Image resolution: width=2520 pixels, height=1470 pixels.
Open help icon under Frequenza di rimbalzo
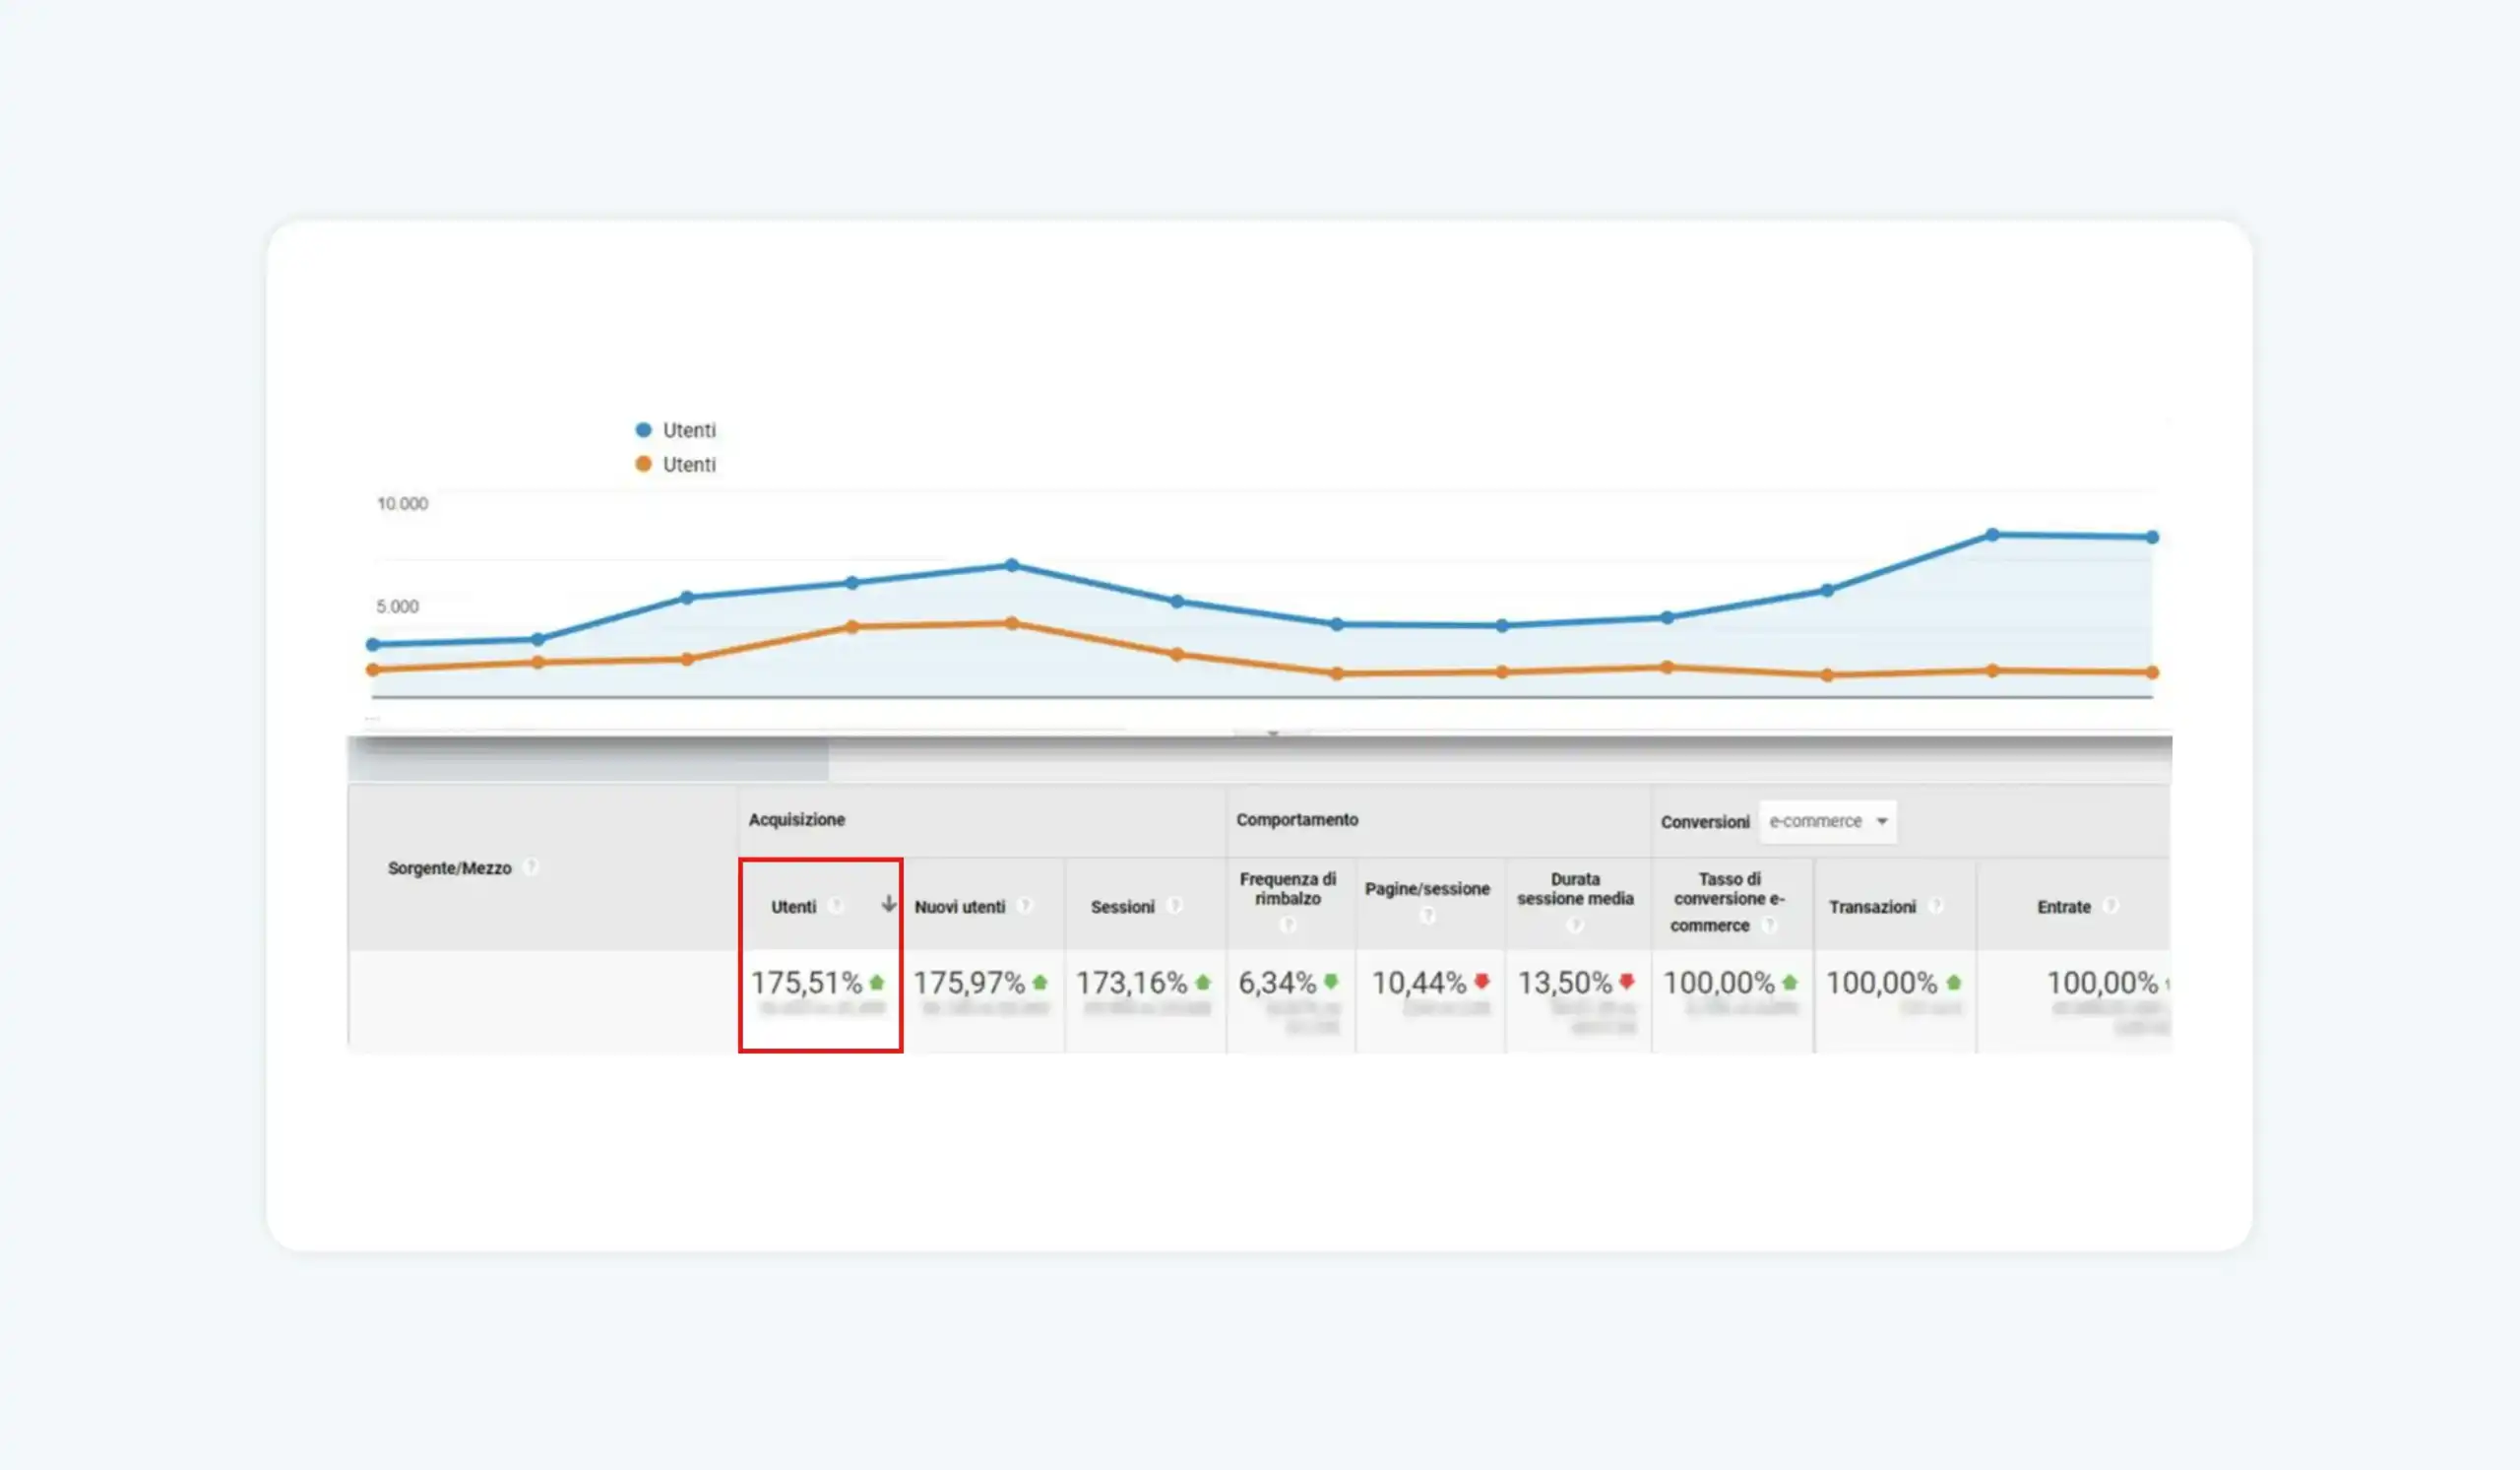click(x=1288, y=925)
